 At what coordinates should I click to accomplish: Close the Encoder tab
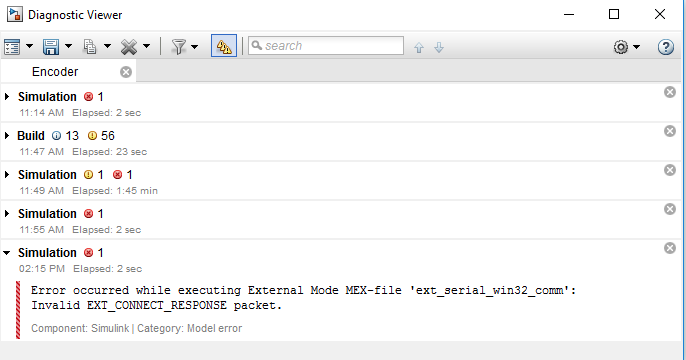(x=126, y=72)
